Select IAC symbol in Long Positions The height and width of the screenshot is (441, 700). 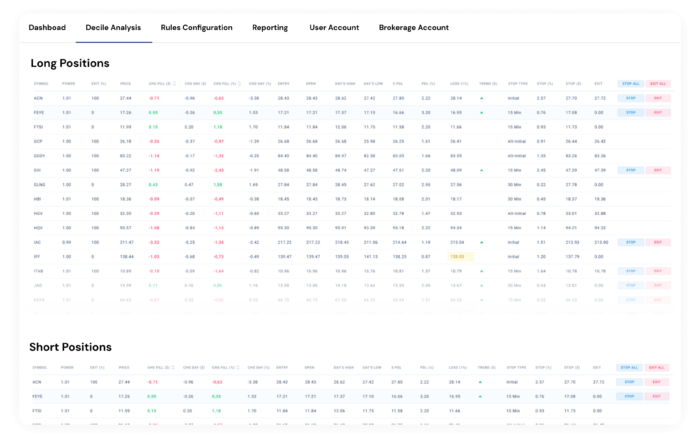[x=37, y=242]
